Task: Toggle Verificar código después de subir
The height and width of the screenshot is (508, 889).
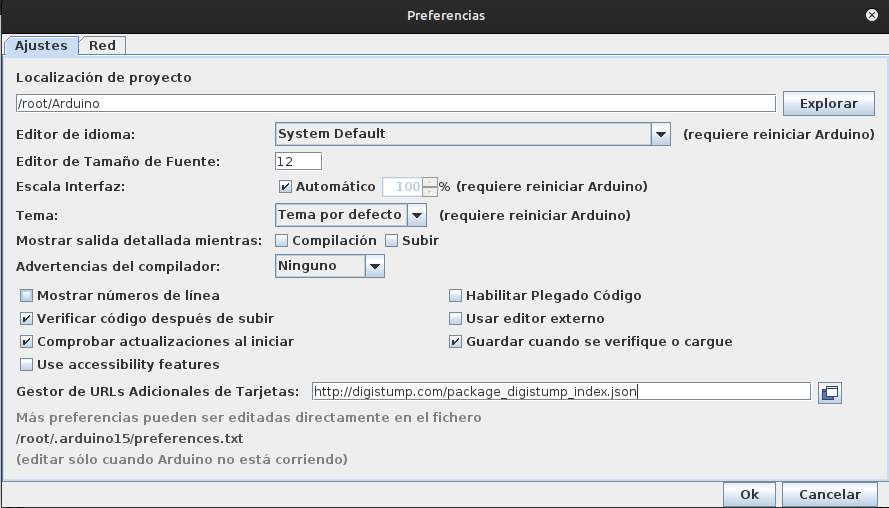Action: tap(27, 319)
